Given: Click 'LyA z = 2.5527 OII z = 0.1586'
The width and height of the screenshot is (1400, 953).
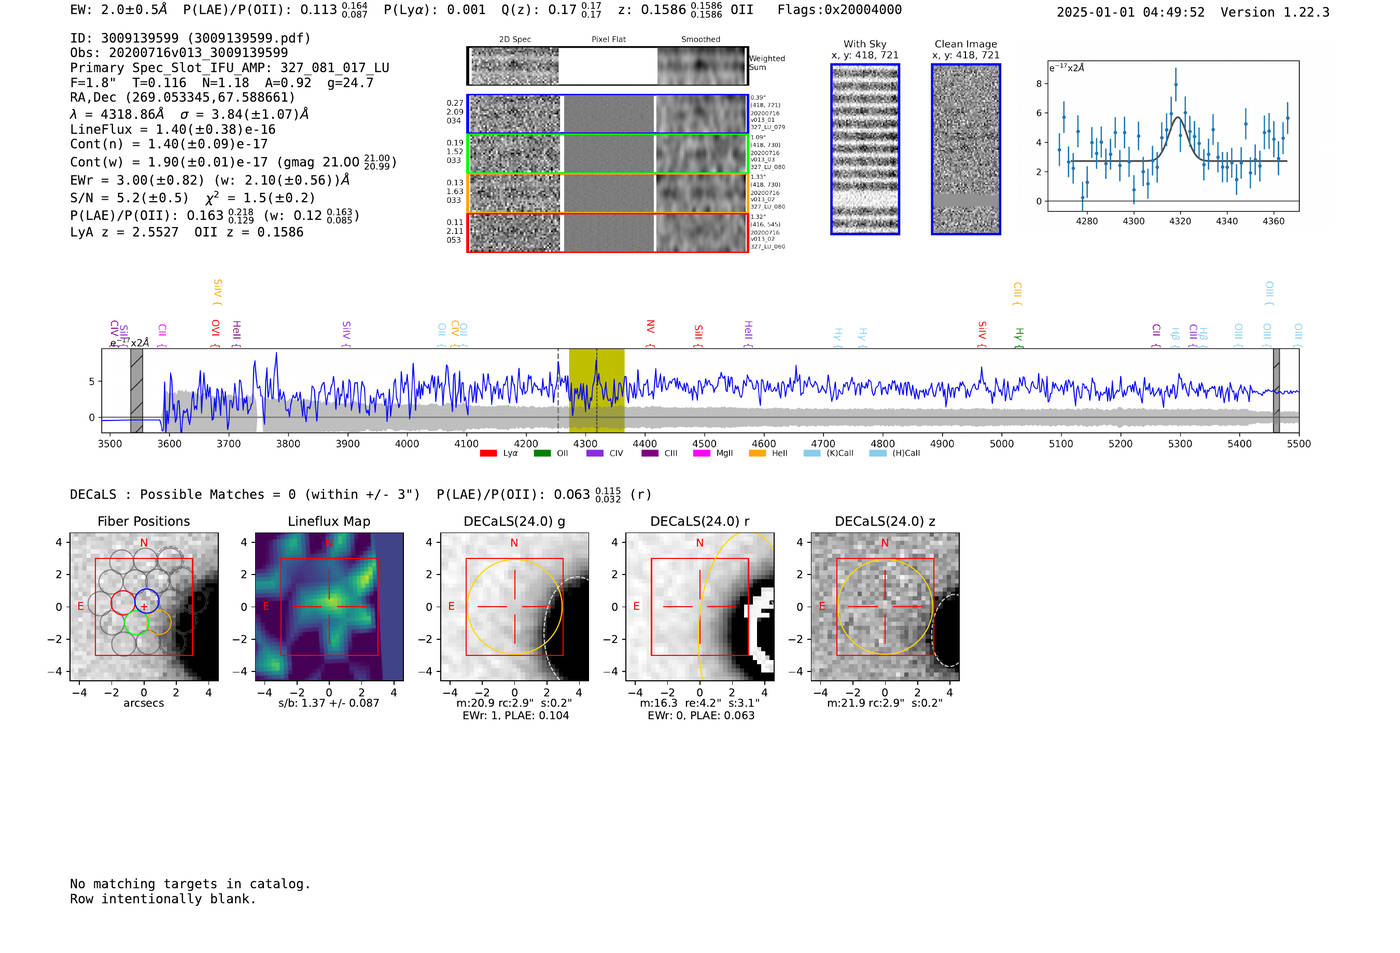Looking at the screenshot, I should [x=187, y=232].
